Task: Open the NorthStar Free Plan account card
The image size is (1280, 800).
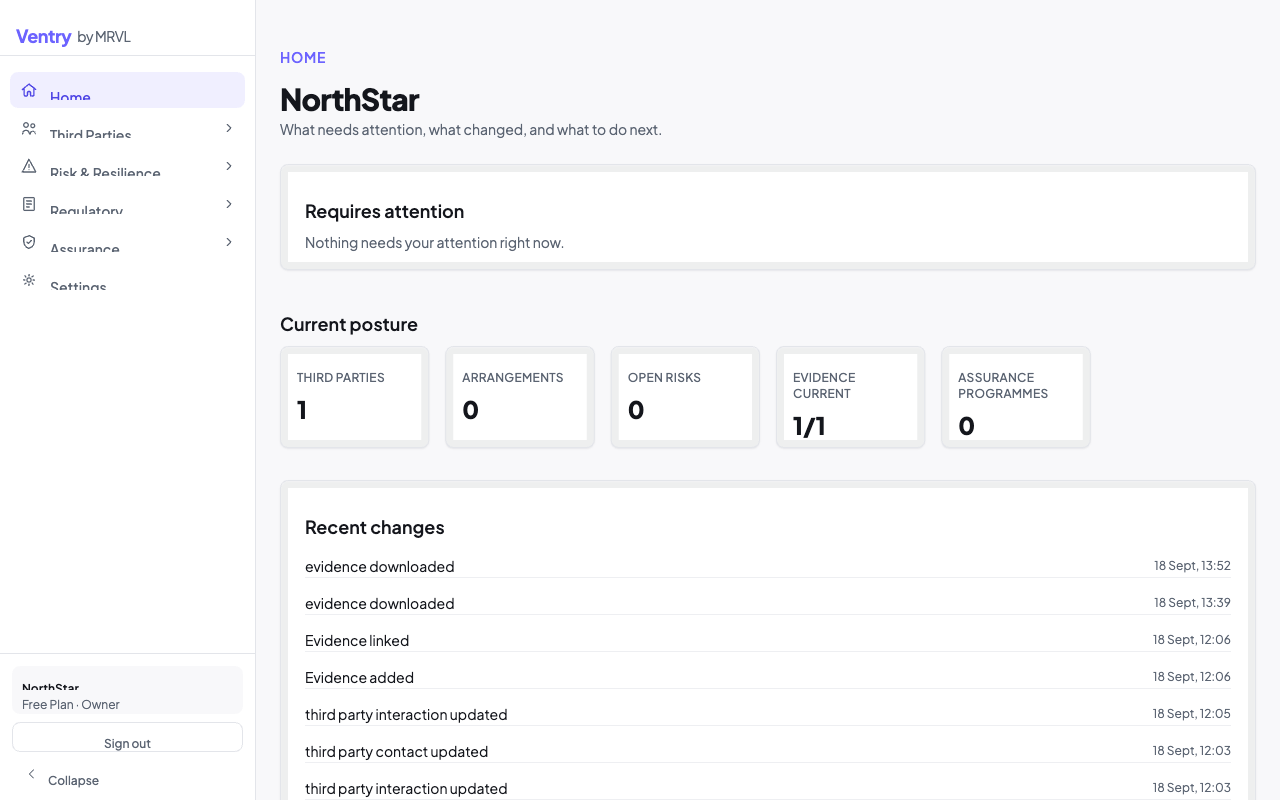Action: coord(127,690)
